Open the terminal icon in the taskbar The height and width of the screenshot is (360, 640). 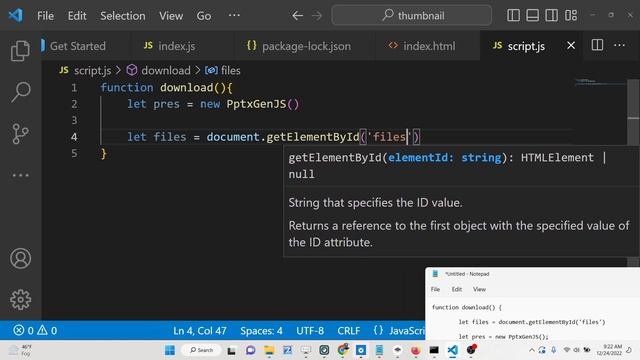click(434, 350)
